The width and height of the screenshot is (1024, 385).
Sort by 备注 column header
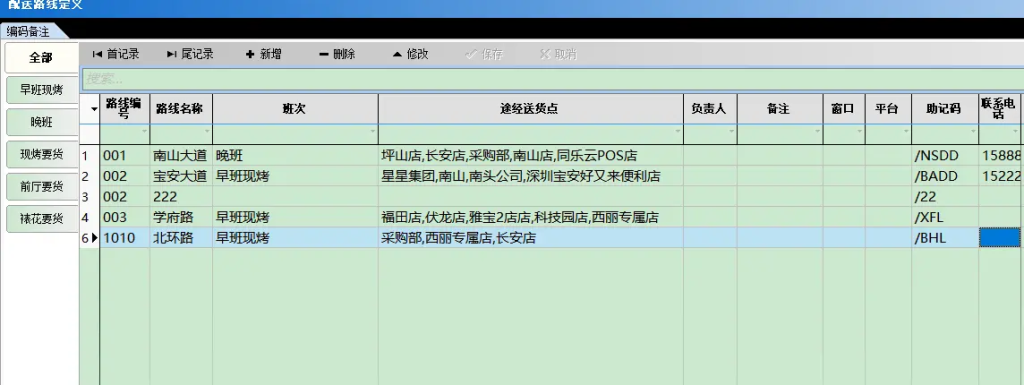click(x=780, y=109)
